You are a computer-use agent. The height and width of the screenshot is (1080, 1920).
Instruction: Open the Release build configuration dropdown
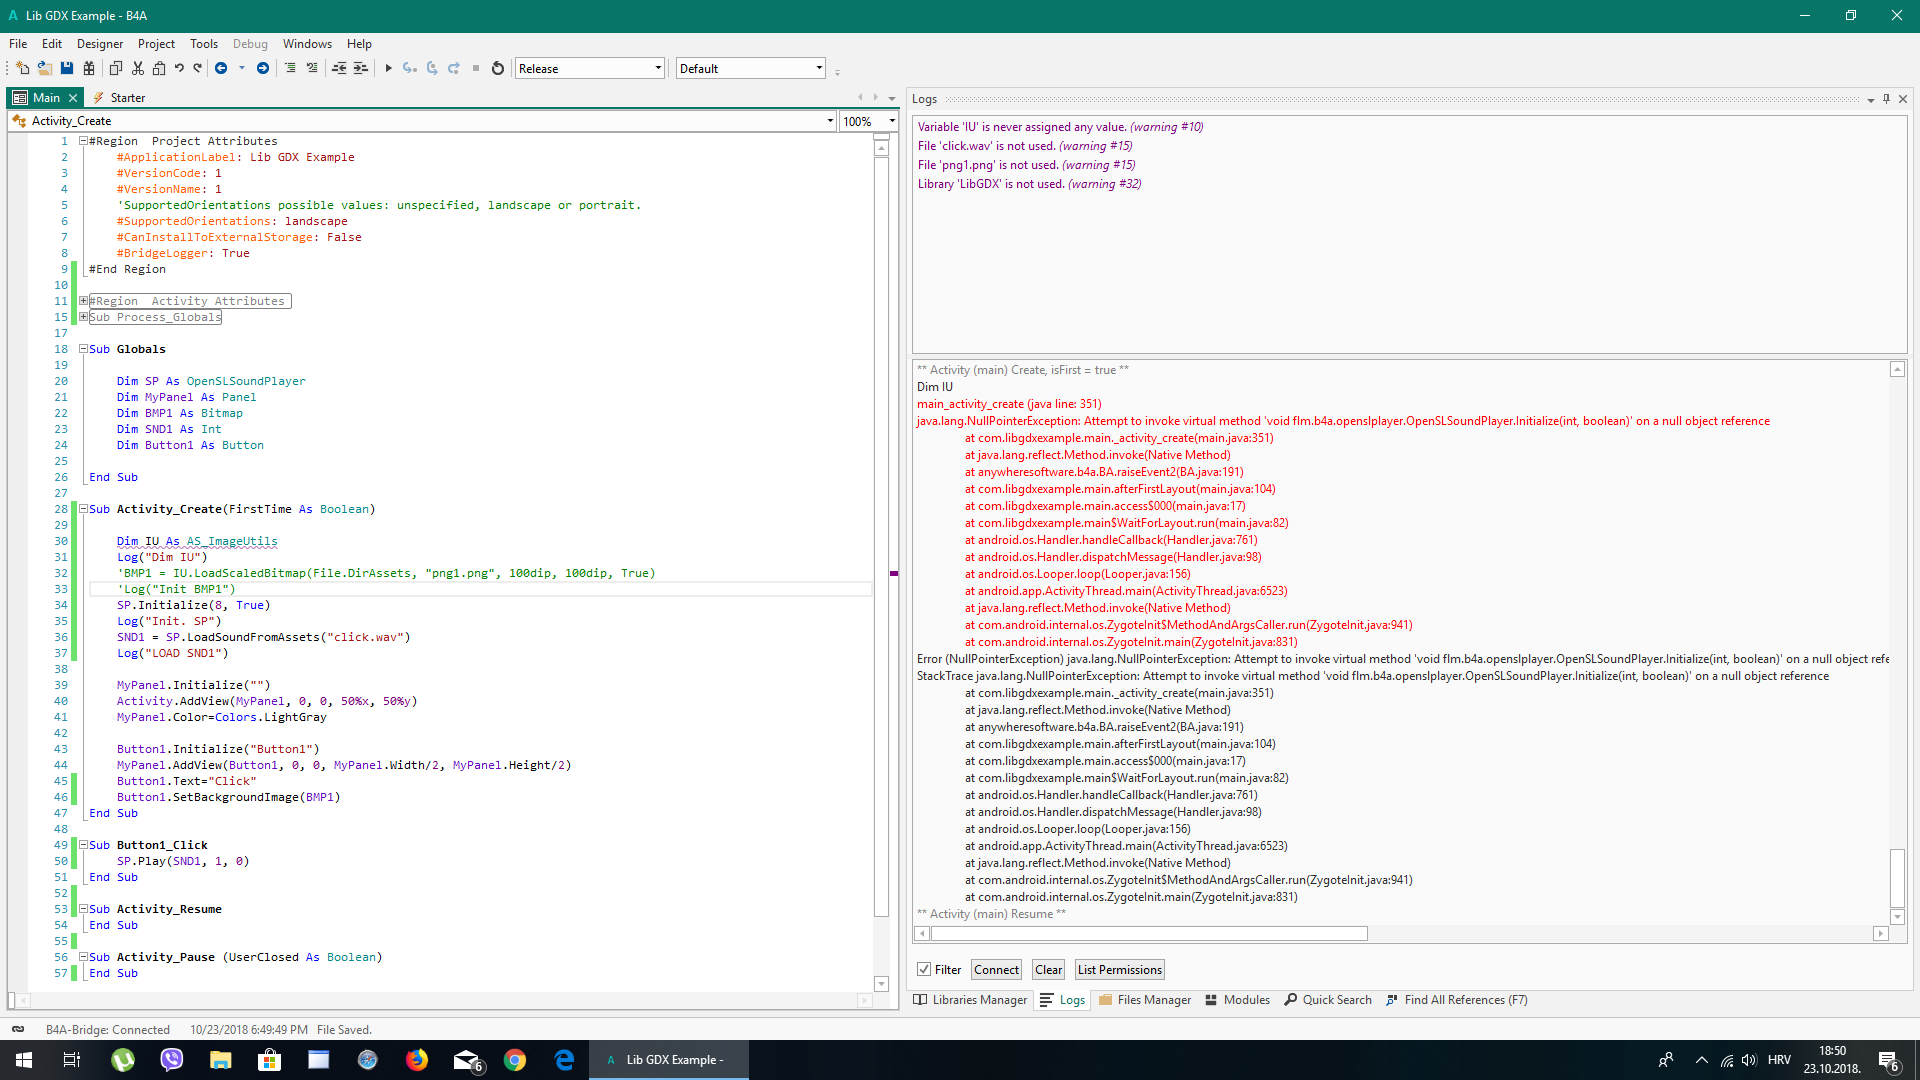[x=658, y=68]
